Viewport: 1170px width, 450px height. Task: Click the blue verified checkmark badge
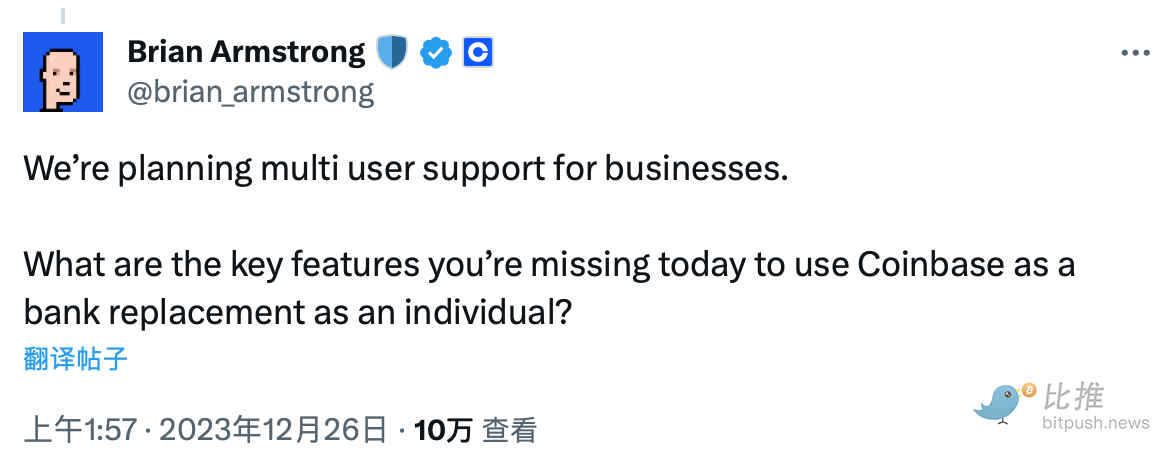pos(435,53)
